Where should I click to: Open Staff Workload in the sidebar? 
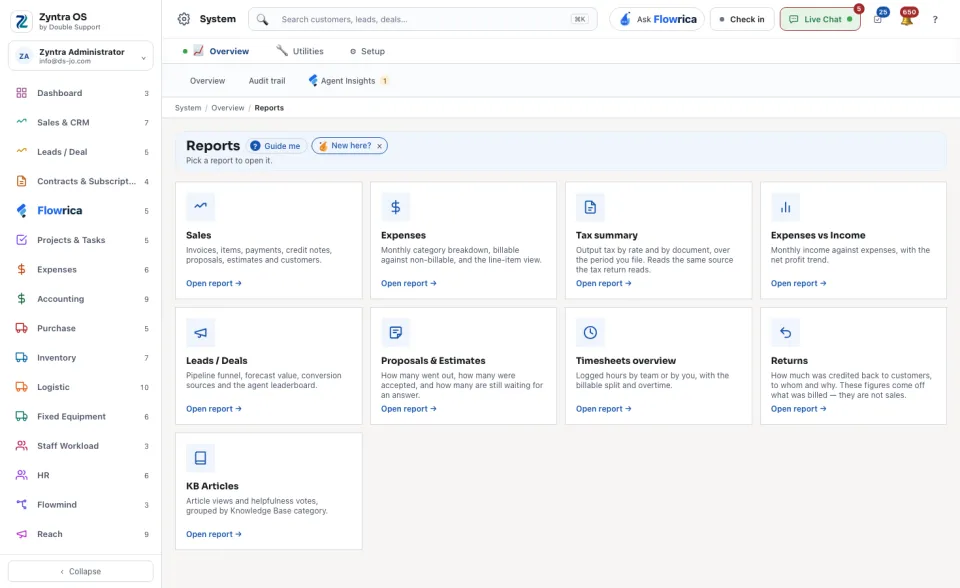pos(81,446)
